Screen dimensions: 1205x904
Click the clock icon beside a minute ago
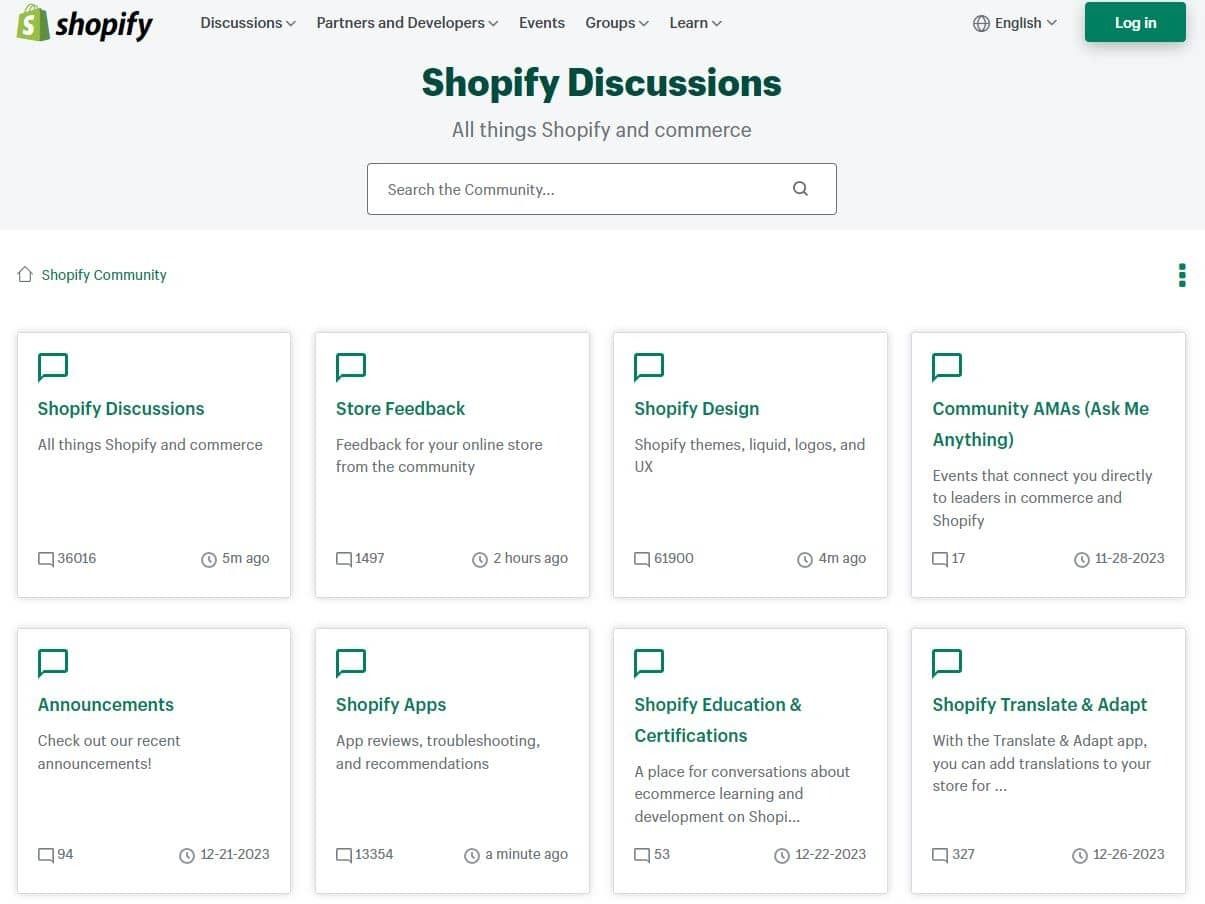coord(472,856)
